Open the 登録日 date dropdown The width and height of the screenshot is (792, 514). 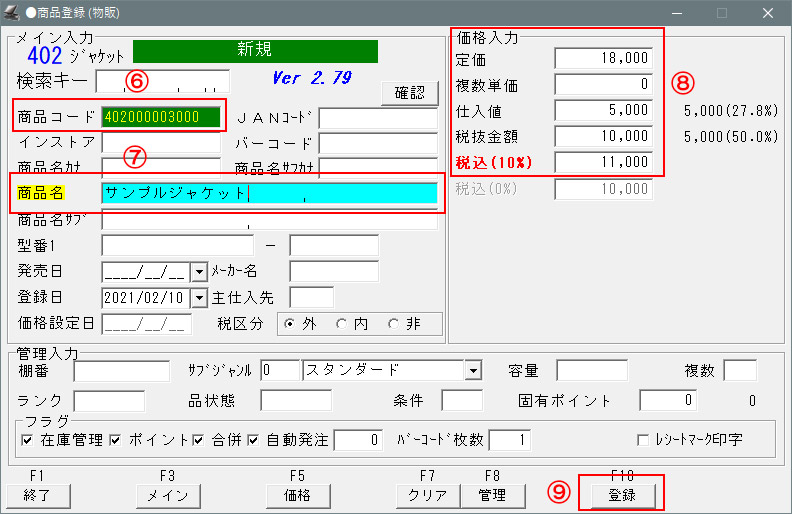coord(197,297)
